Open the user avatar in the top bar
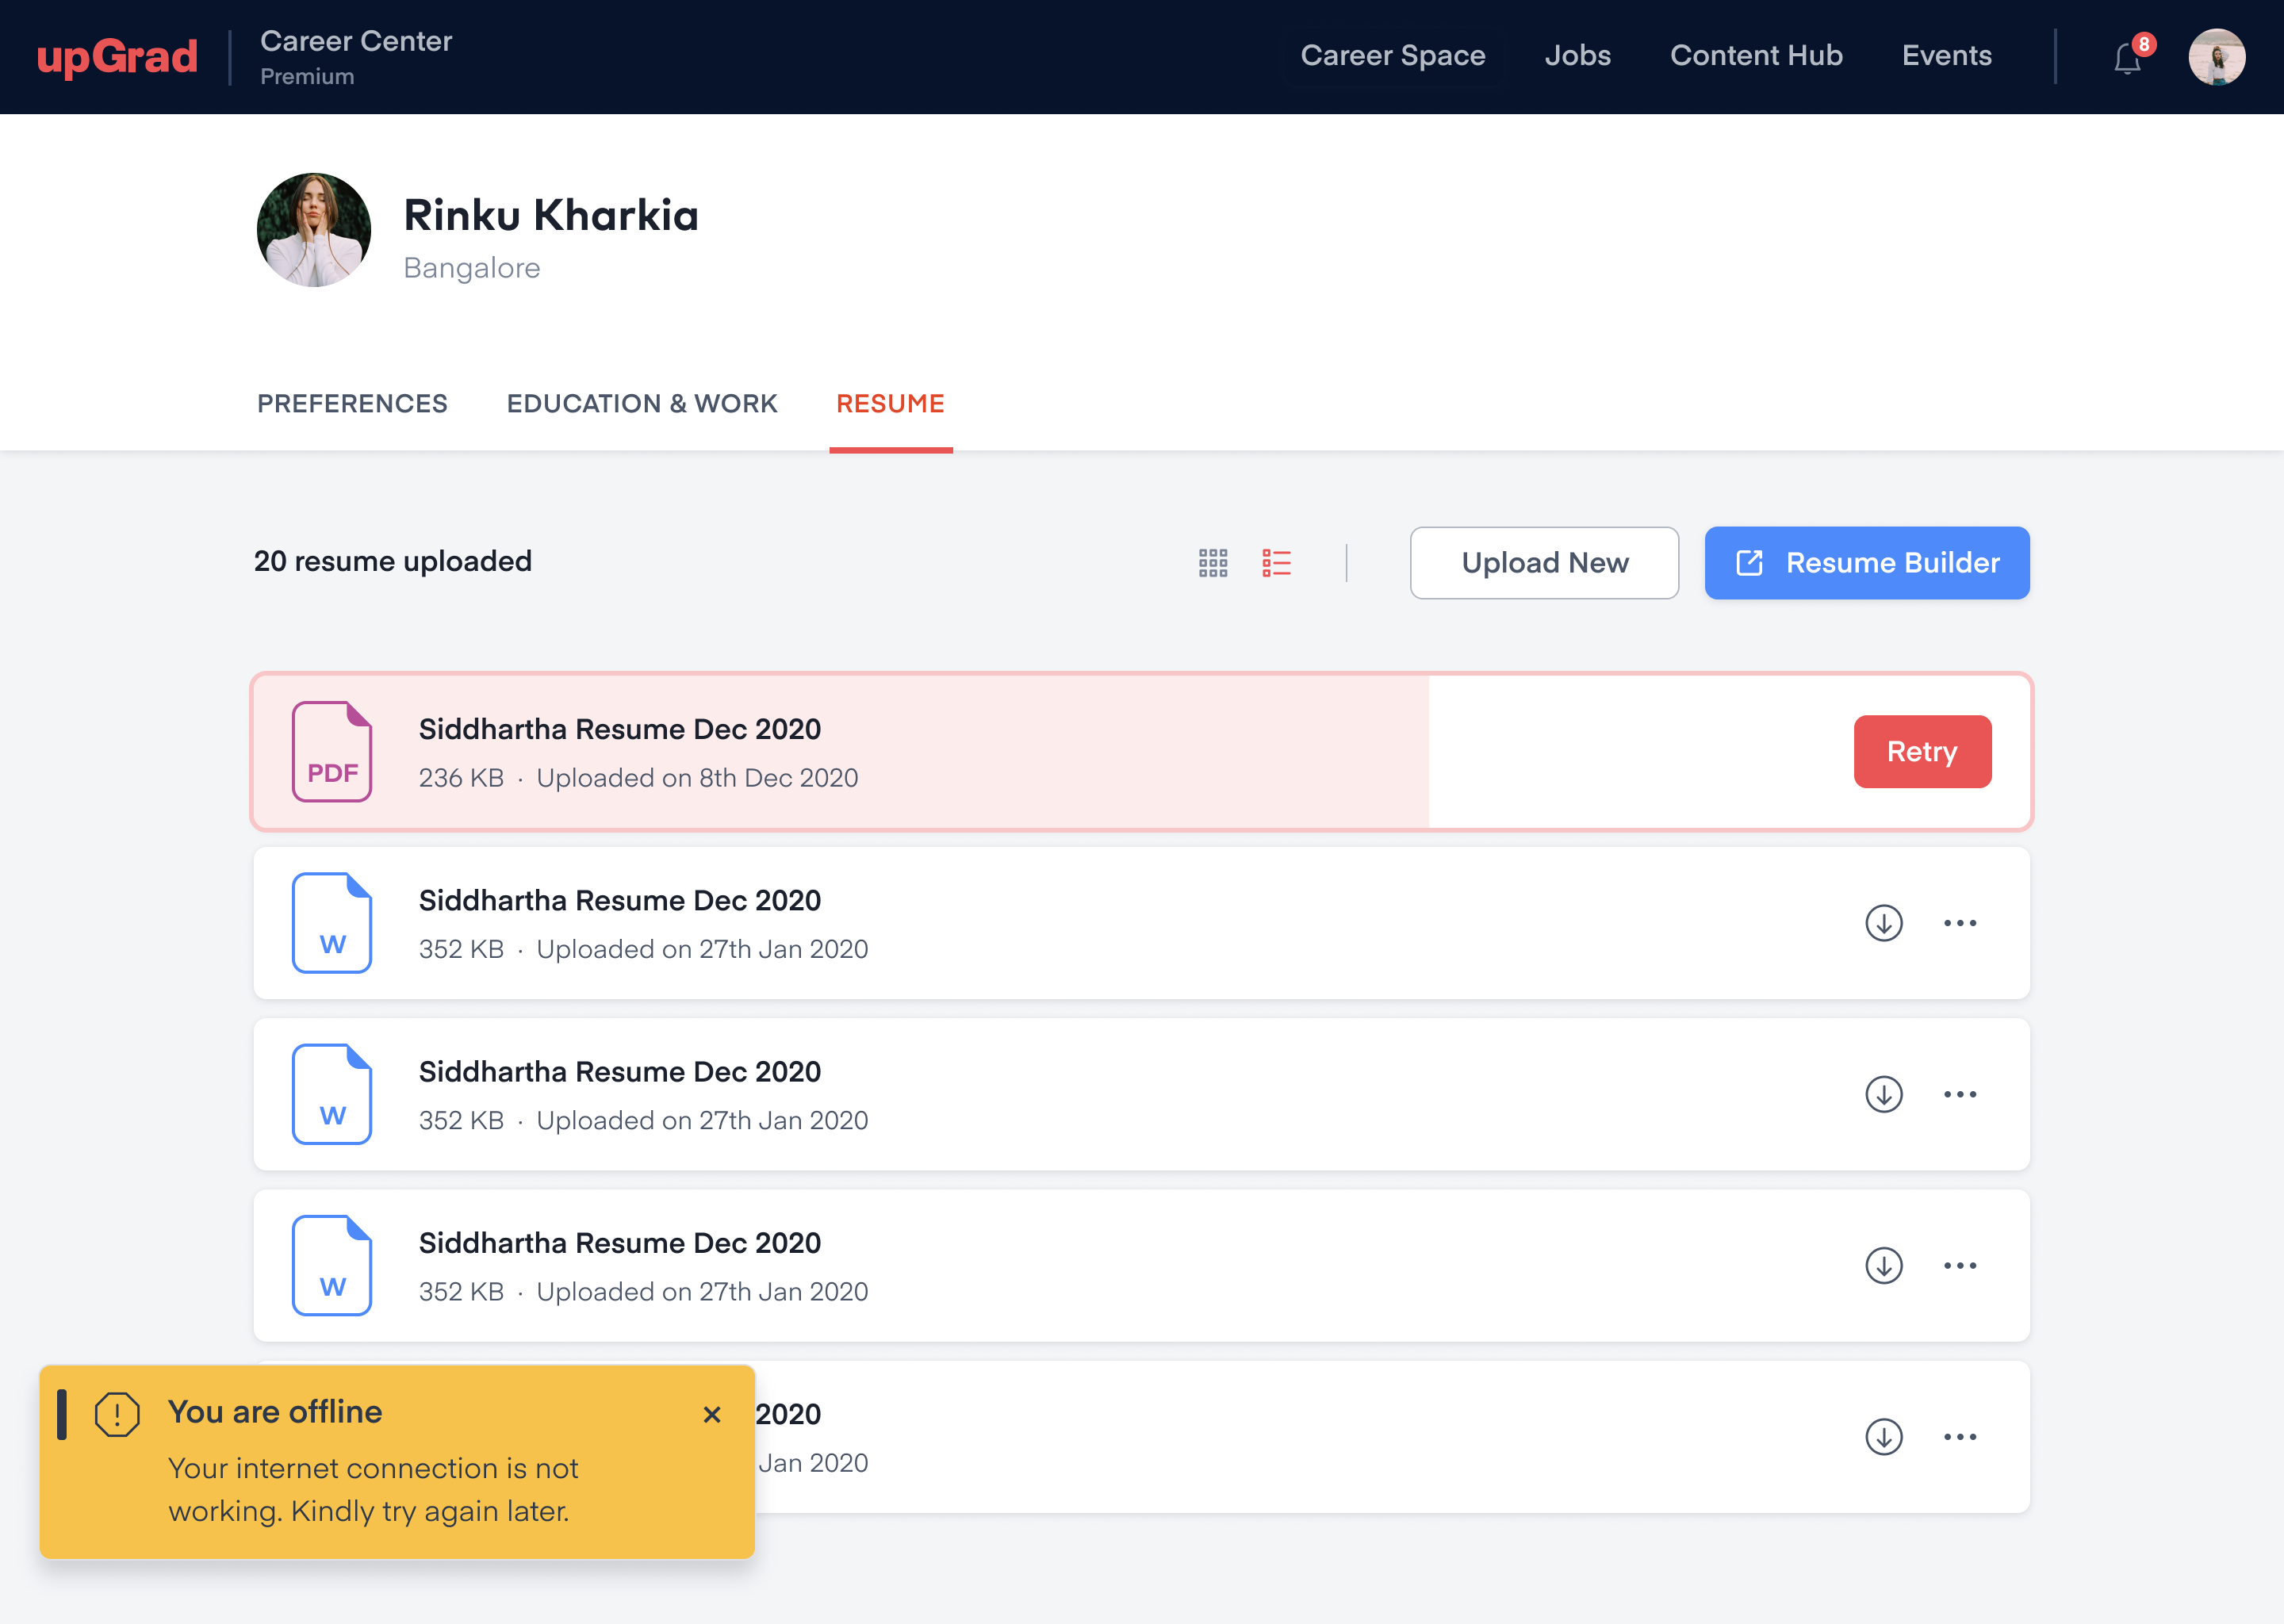Image resolution: width=2284 pixels, height=1624 pixels. pyautogui.click(x=2216, y=57)
